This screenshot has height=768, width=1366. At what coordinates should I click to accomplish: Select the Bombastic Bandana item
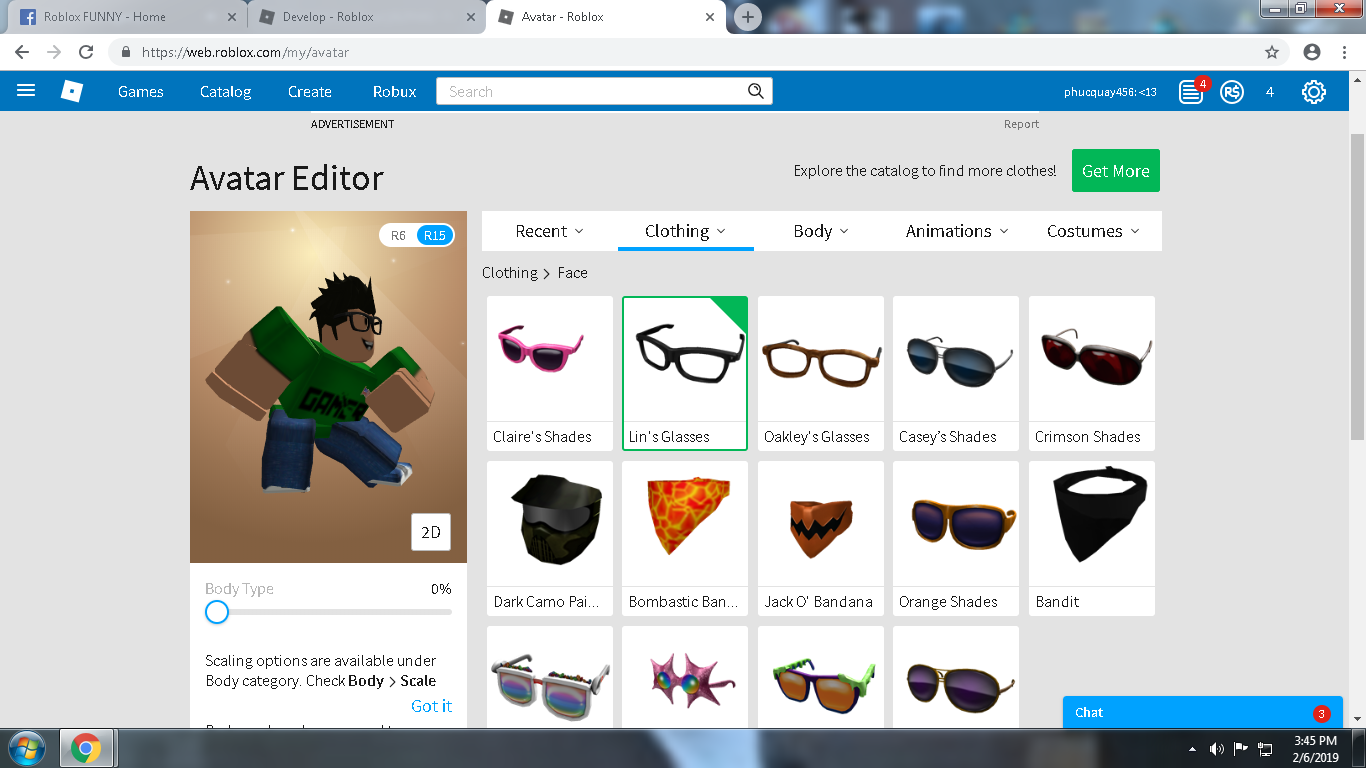685,538
